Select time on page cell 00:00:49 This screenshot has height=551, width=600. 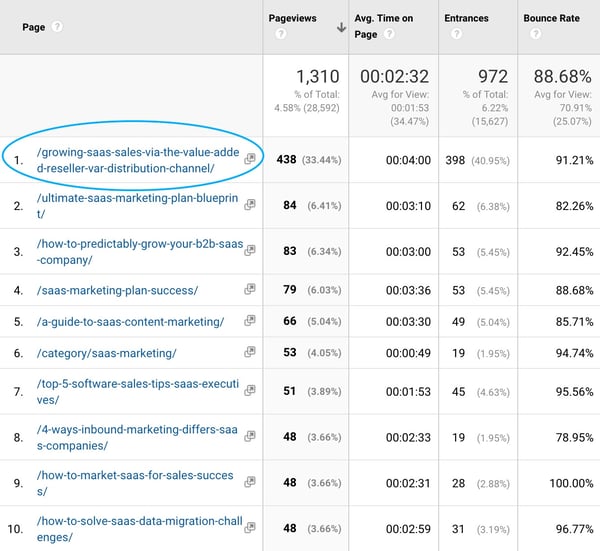click(x=408, y=353)
